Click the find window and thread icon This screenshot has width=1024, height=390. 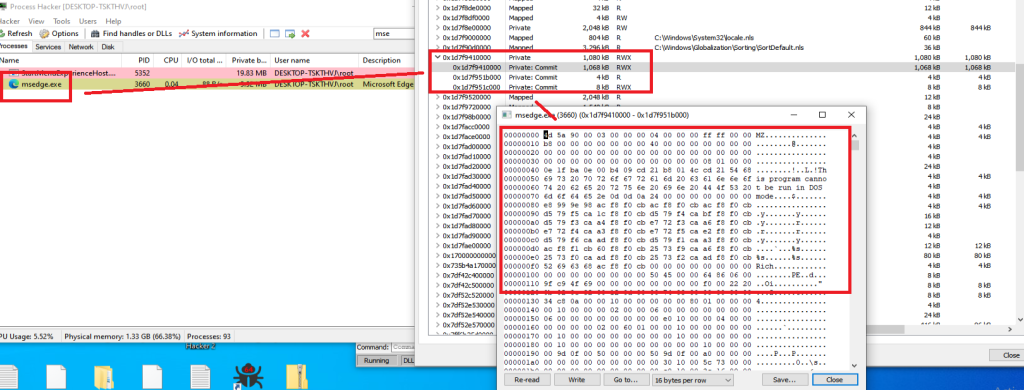(290, 33)
